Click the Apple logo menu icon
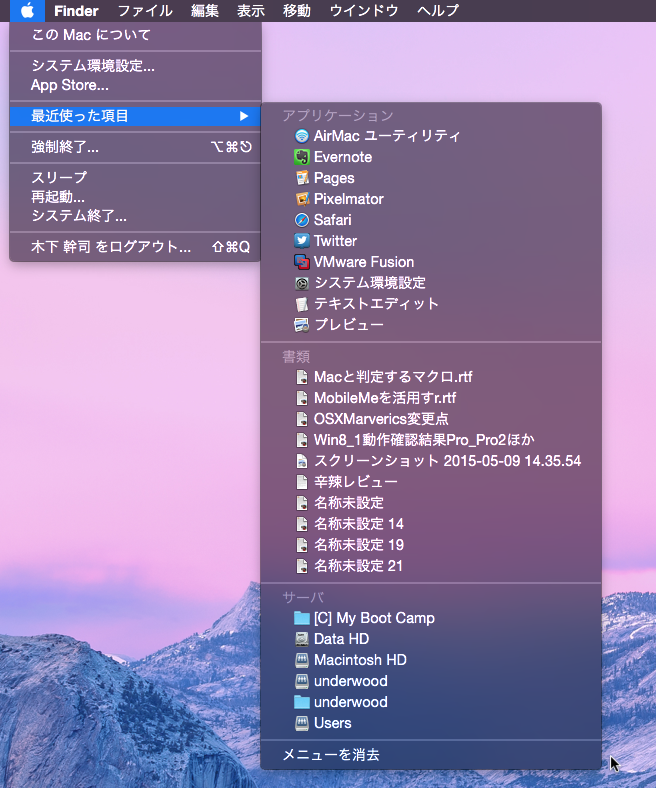Image resolution: width=656 pixels, height=788 pixels. click(x=27, y=10)
